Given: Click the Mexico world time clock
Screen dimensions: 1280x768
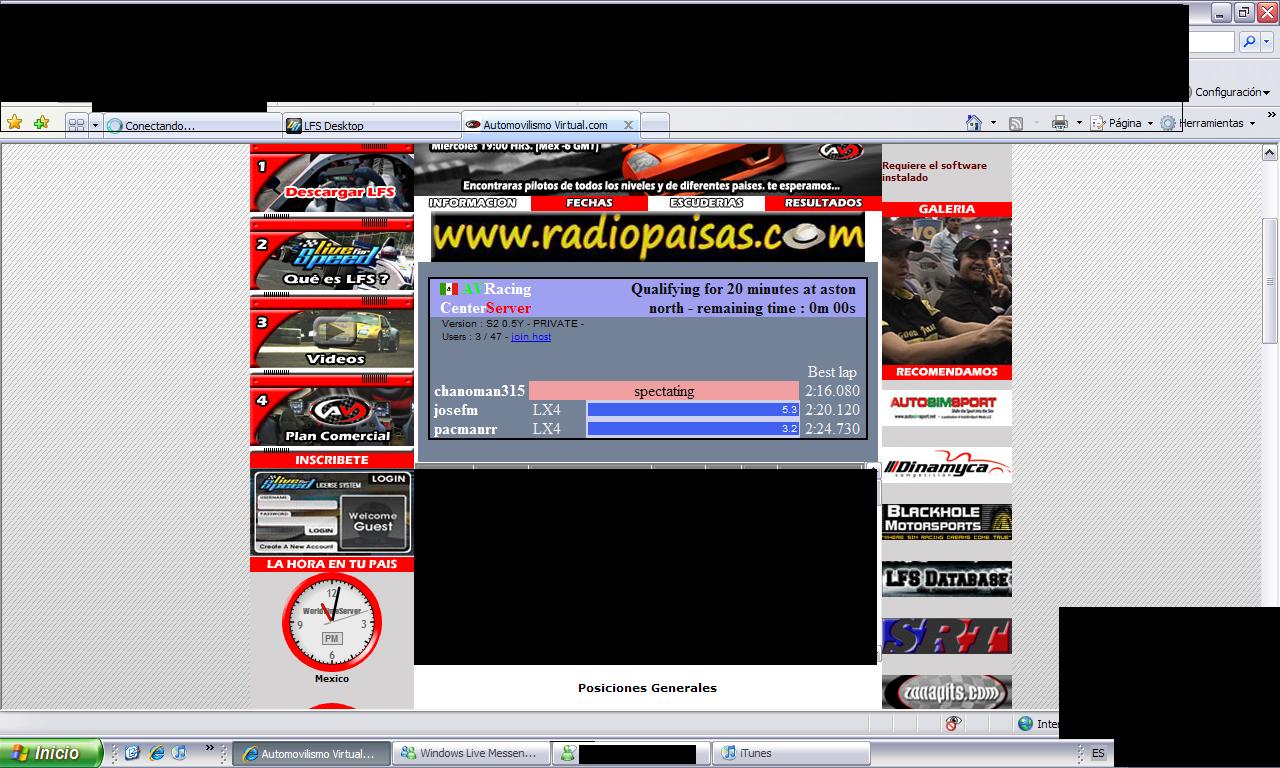Looking at the screenshot, I should coord(332,622).
